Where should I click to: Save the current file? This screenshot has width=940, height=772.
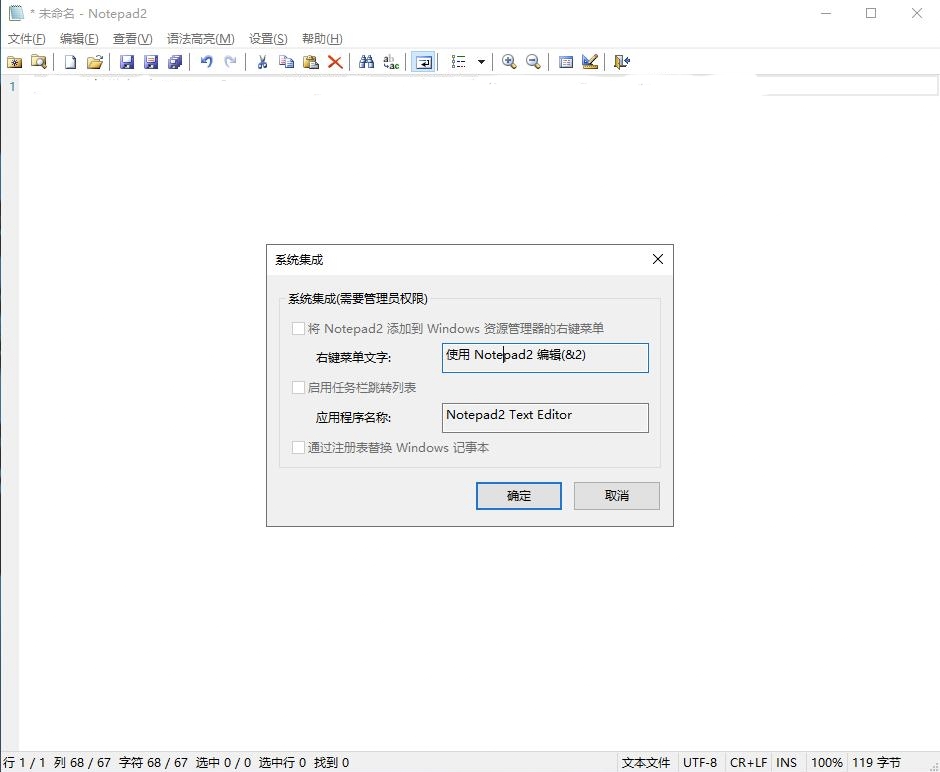tap(126, 62)
